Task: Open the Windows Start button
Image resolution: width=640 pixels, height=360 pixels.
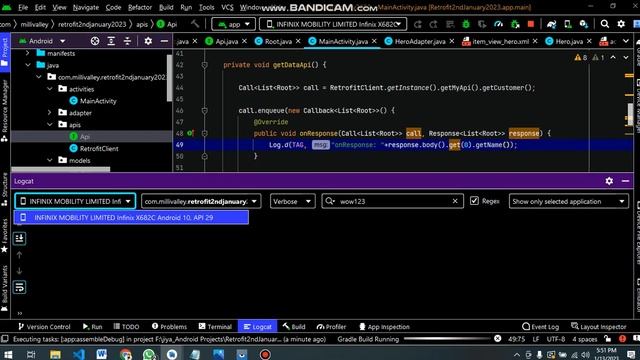Action: point(8,354)
